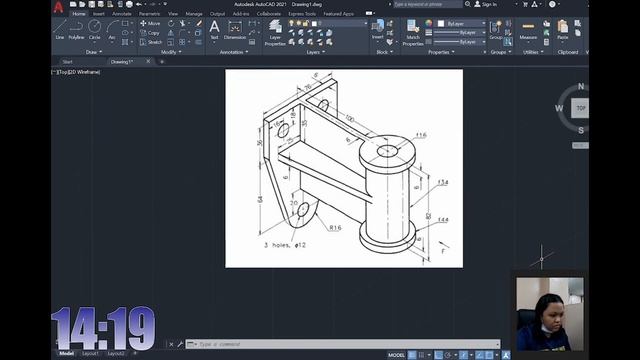640x360 pixels.
Task: Click the Move tool
Action: 150,24
